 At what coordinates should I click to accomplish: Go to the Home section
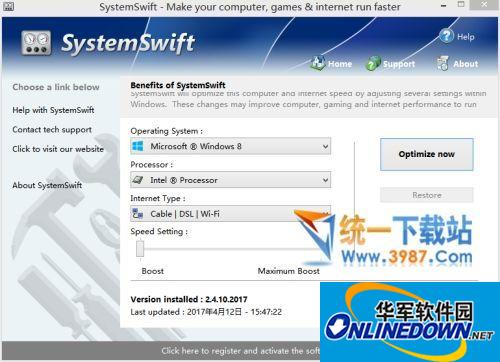[340, 64]
